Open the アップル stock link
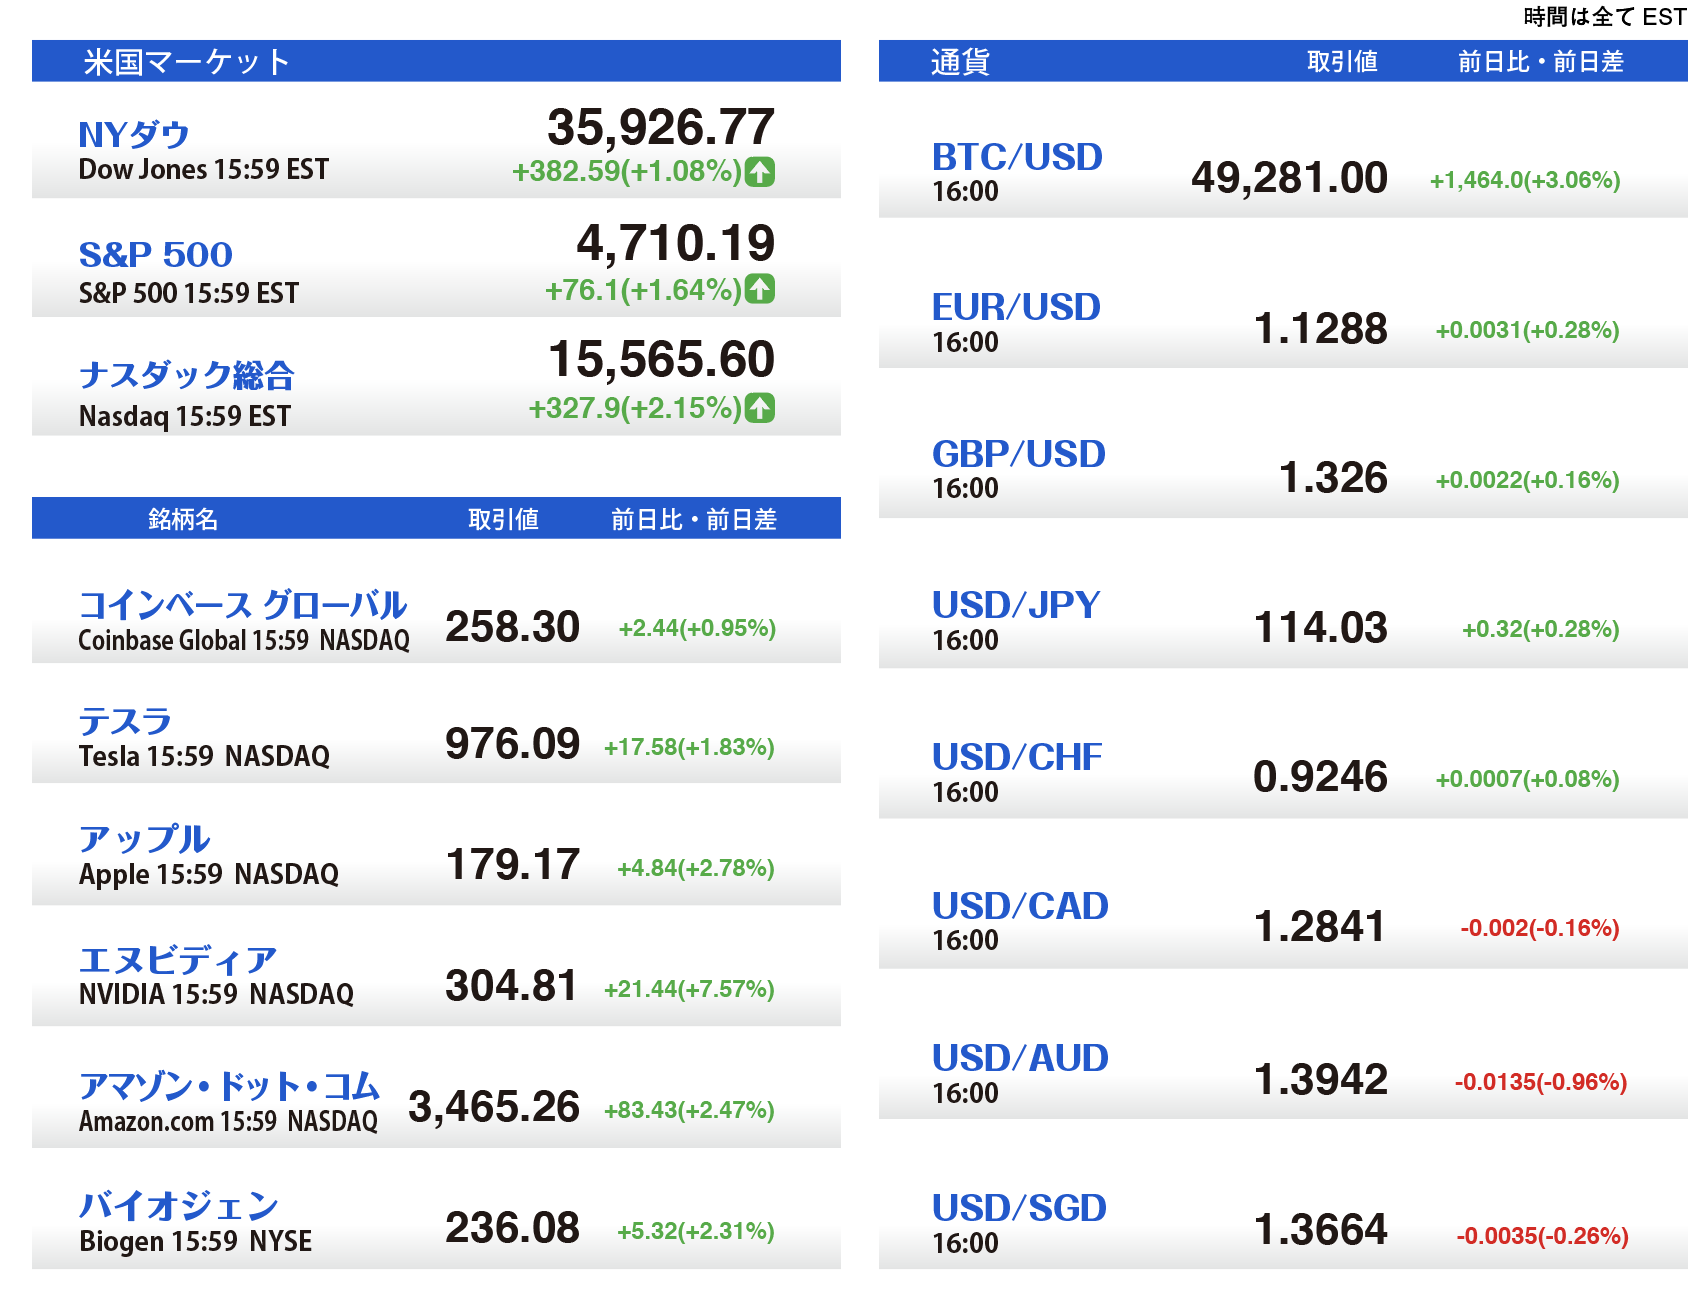Image resolution: width=1706 pixels, height=1294 pixels. point(144,839)
